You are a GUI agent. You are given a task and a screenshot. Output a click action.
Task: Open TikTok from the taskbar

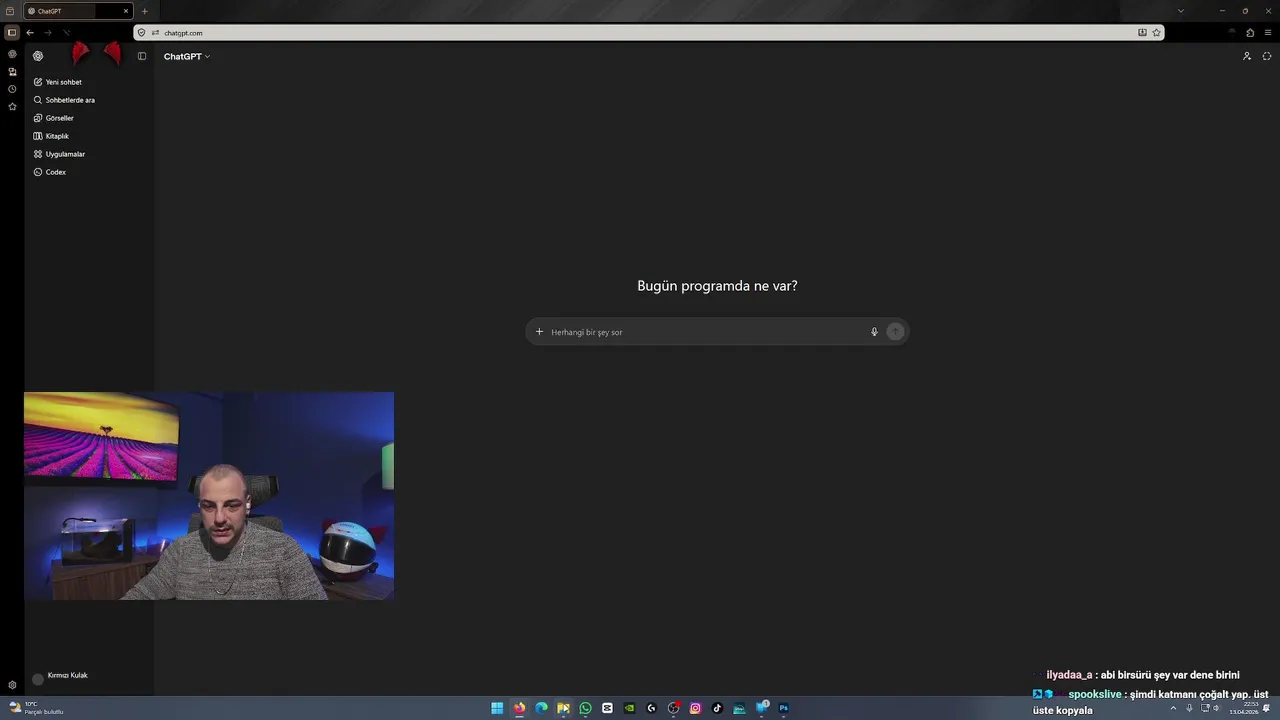tap(717, 708)
